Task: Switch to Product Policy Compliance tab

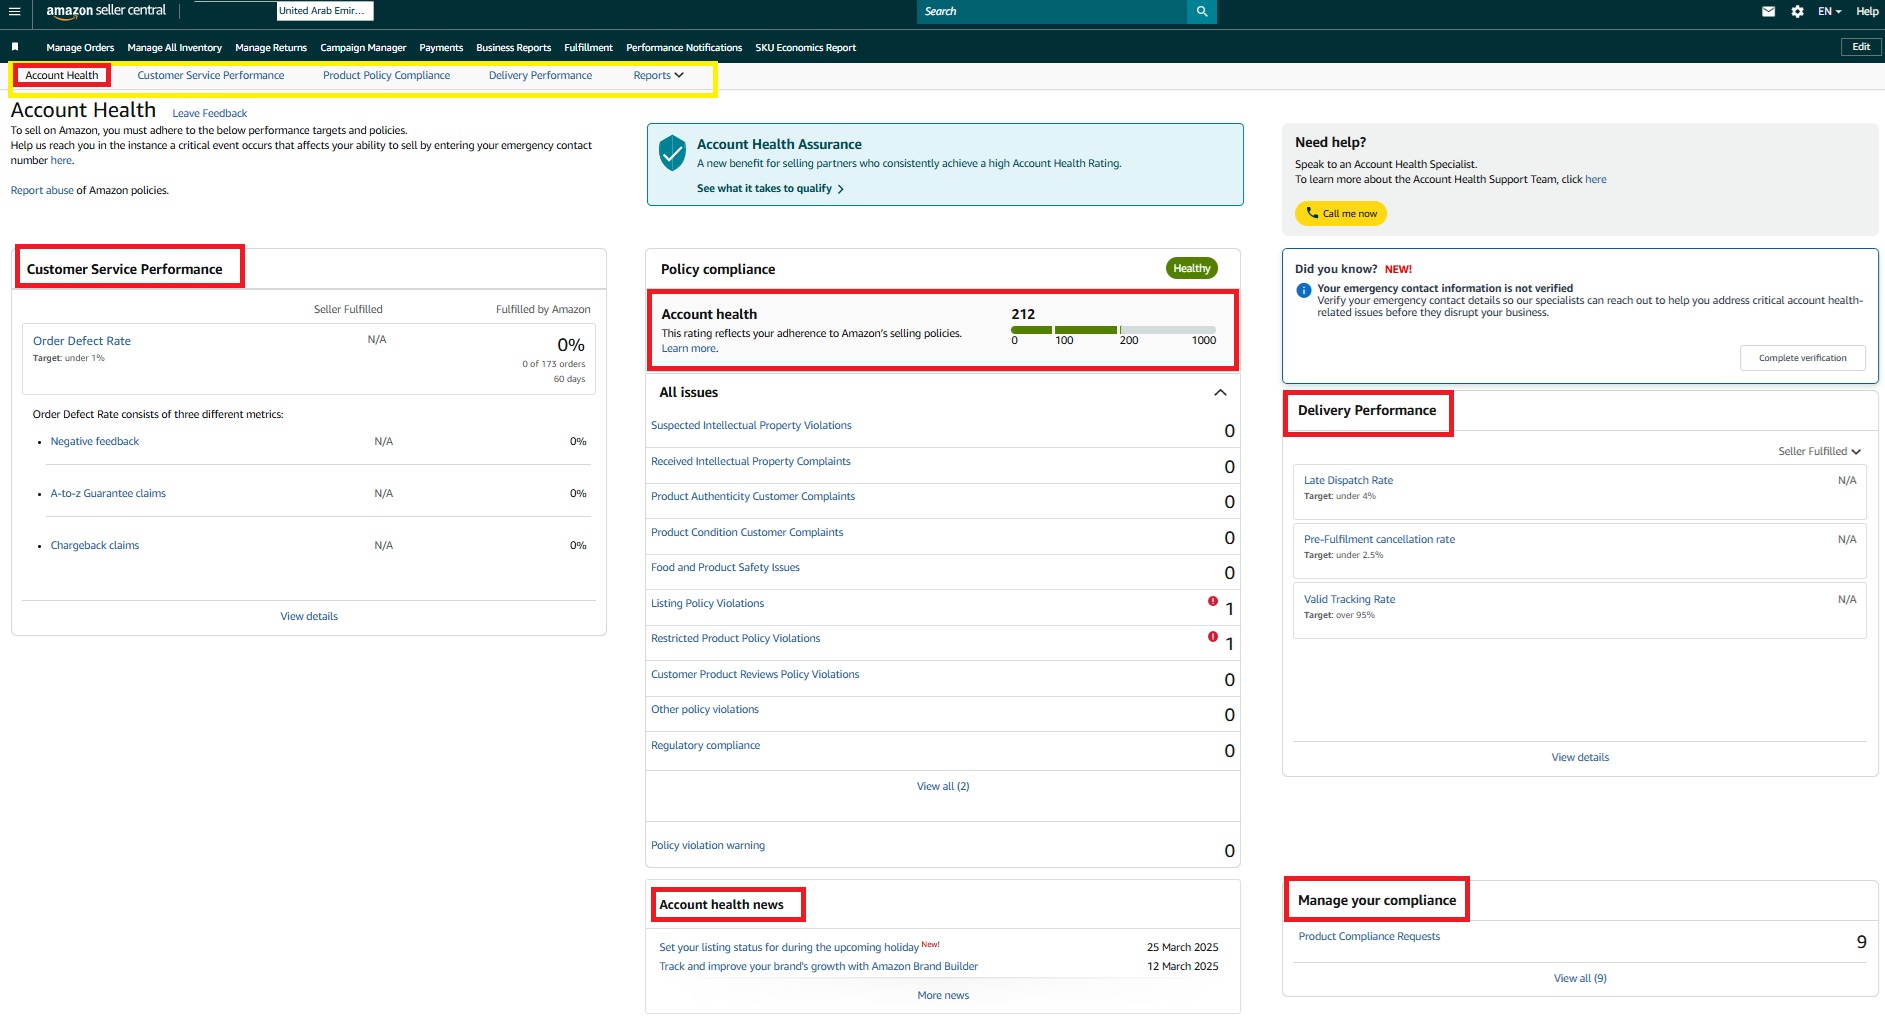Action: point(386,75)
